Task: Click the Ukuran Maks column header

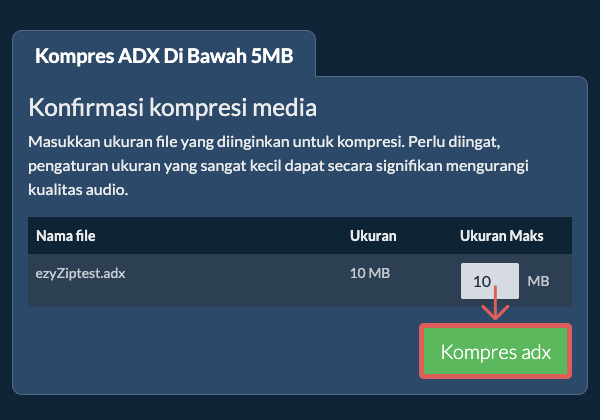Action: point(501,236)
